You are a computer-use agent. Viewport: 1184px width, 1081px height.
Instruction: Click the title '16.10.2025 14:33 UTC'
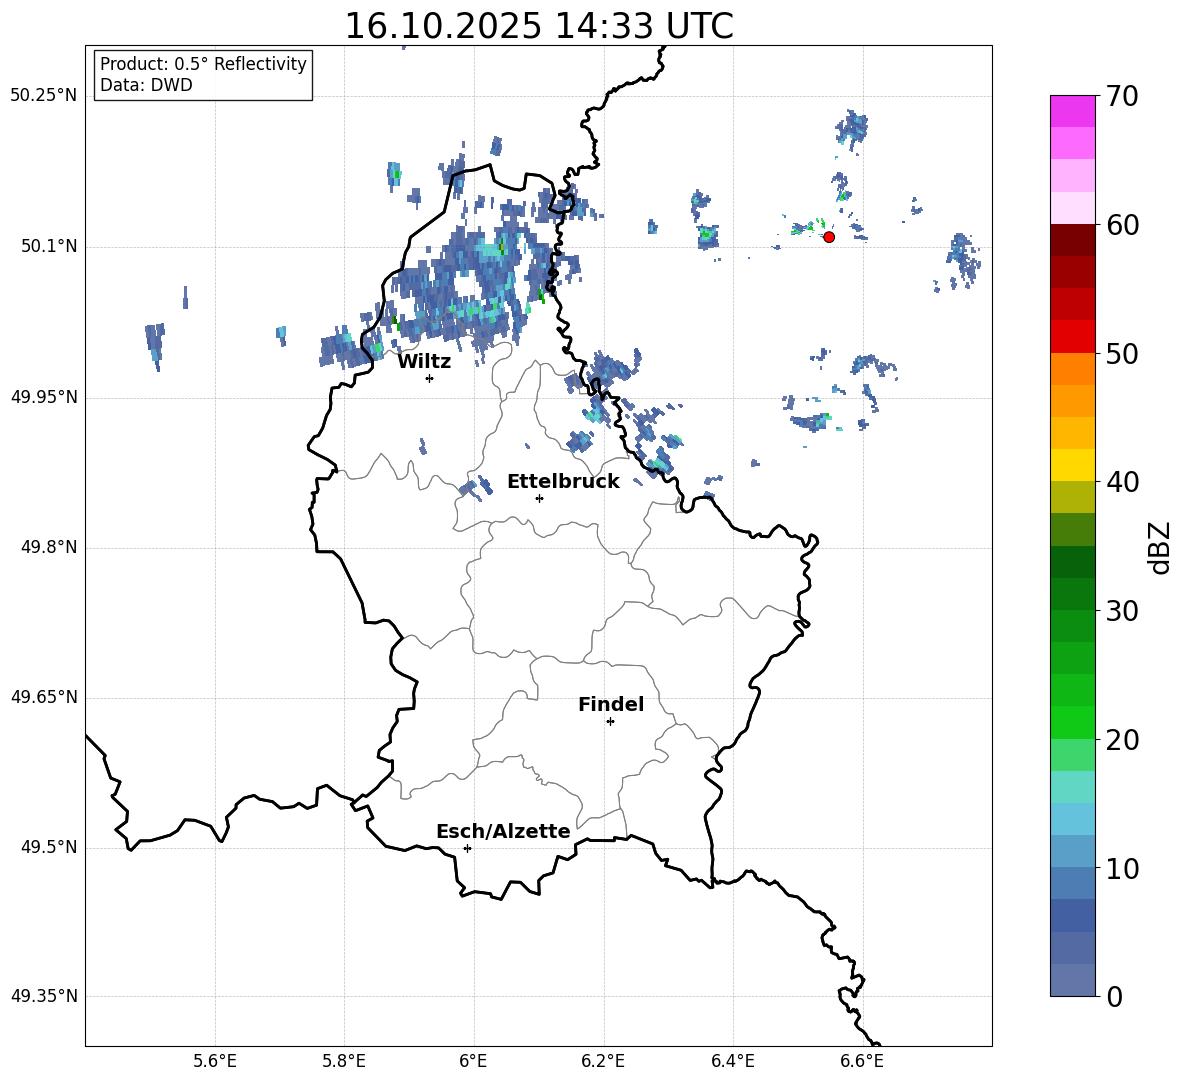pyautogui.click(x=539, y=26)
